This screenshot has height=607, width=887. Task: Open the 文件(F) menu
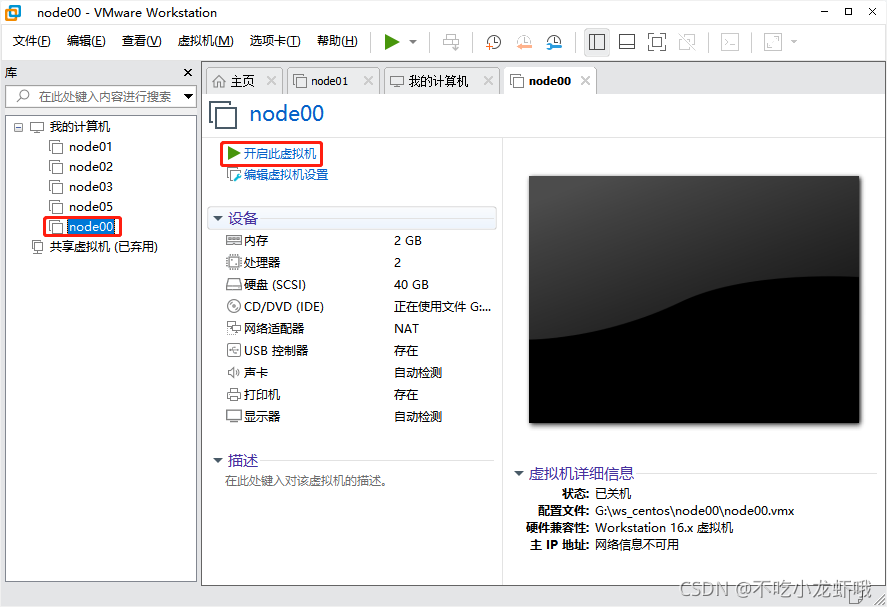[x=32, y=41]
